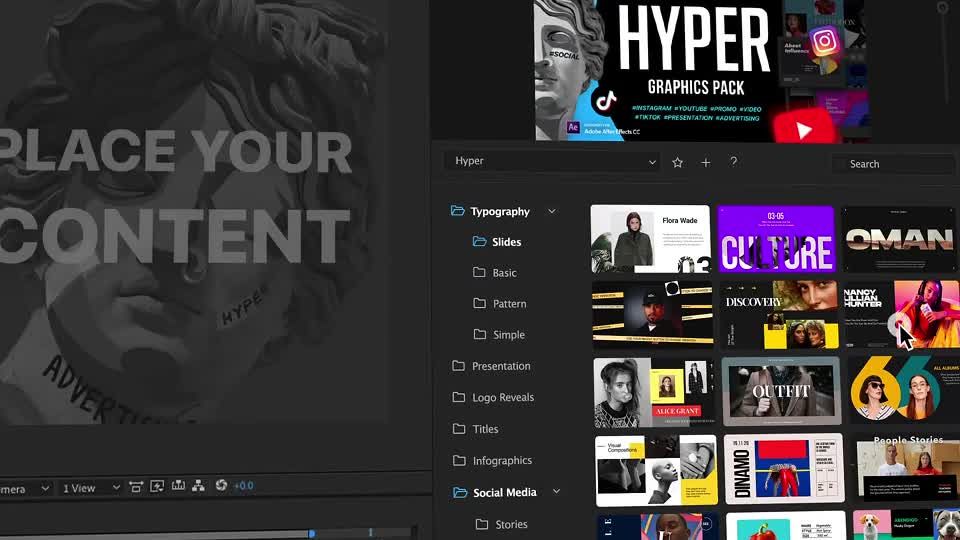Click the plus add icon
The height and width of the screenshot is (540, 960).
tap(705, 162)
